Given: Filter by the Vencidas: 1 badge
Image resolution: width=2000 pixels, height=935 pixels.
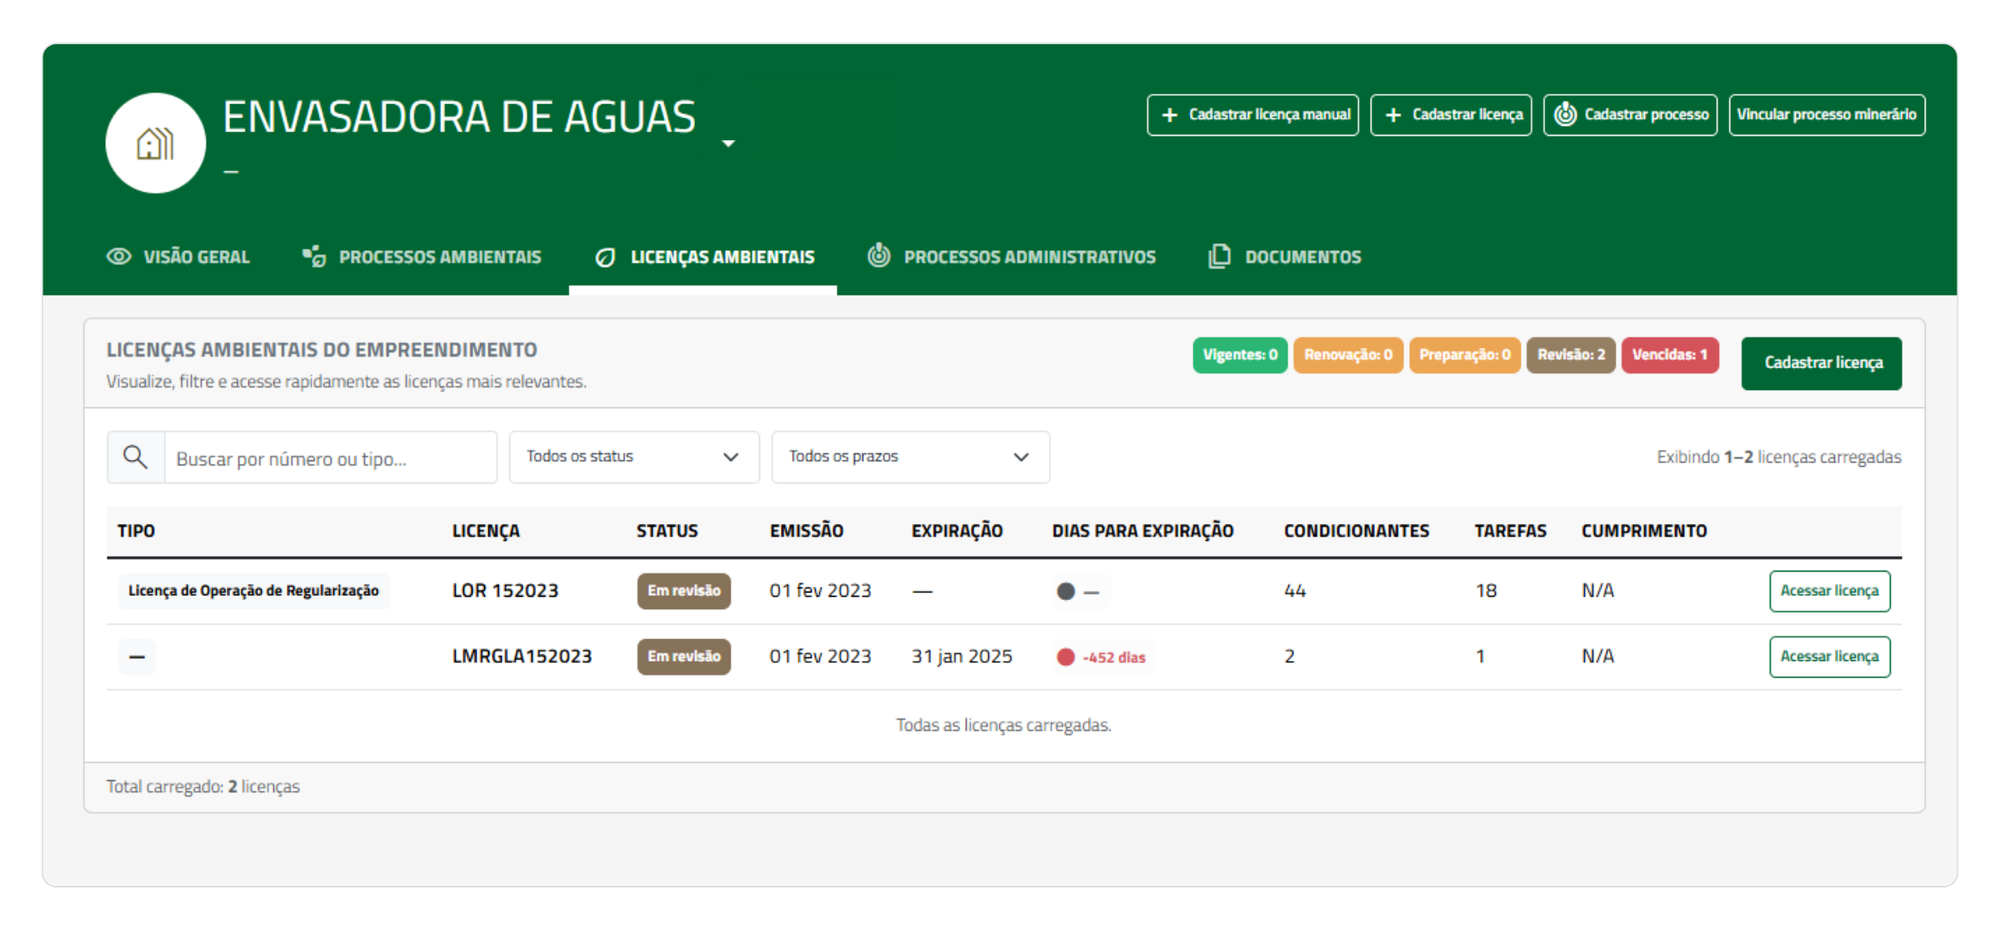Looking at the screenshot, I should (1670, 355).
